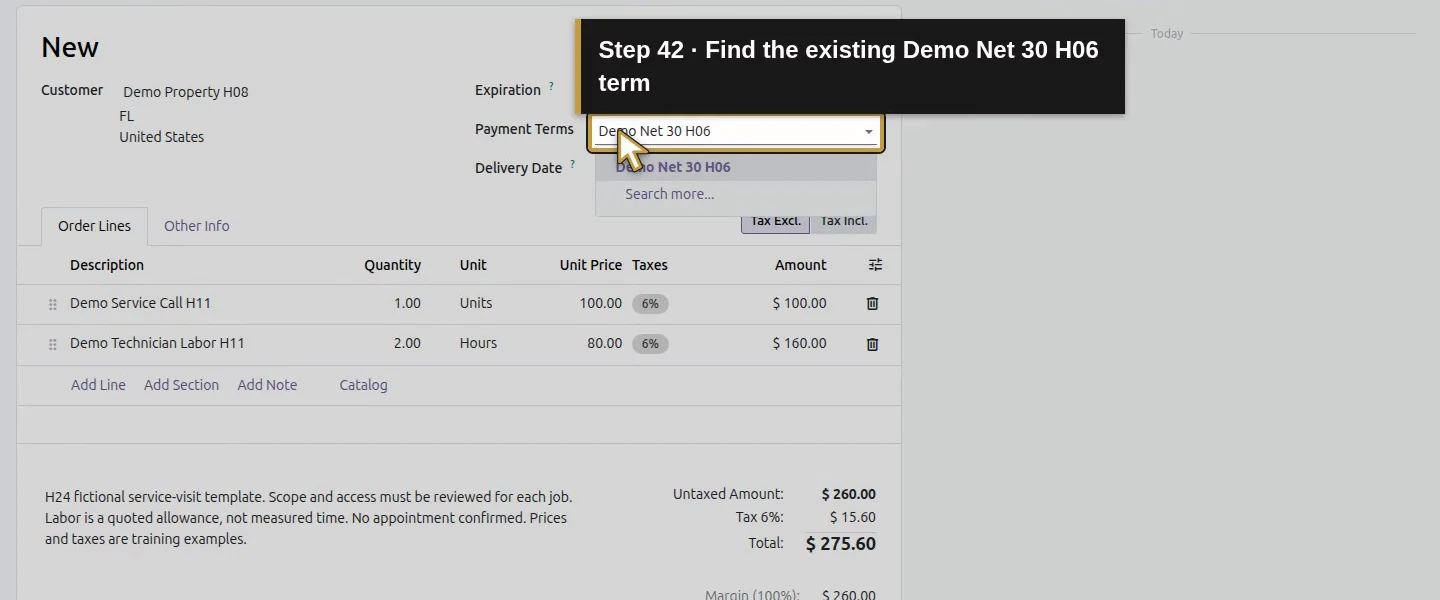Edit quantity 2.00 on Technician Labor line
The image size is (1440, 600).
point(407,343)
